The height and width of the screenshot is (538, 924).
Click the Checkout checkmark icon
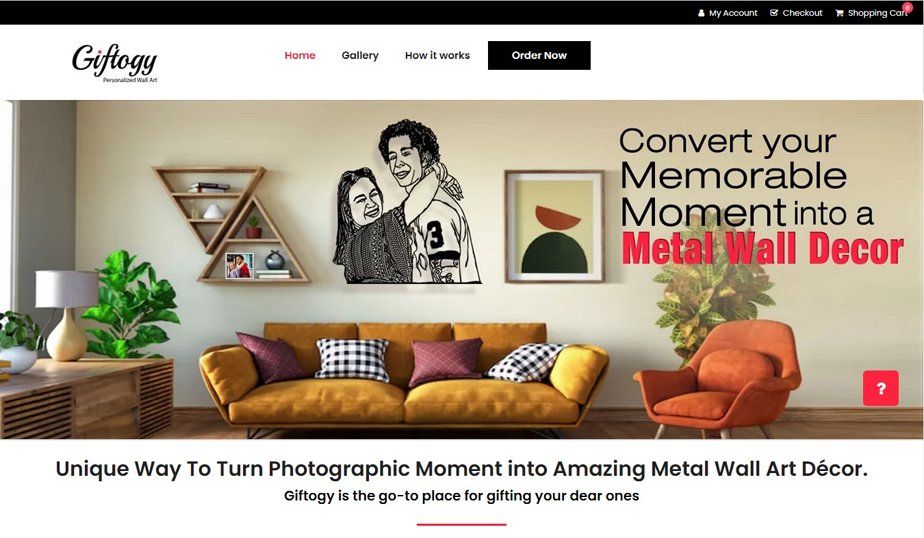[x=774, y=12]
